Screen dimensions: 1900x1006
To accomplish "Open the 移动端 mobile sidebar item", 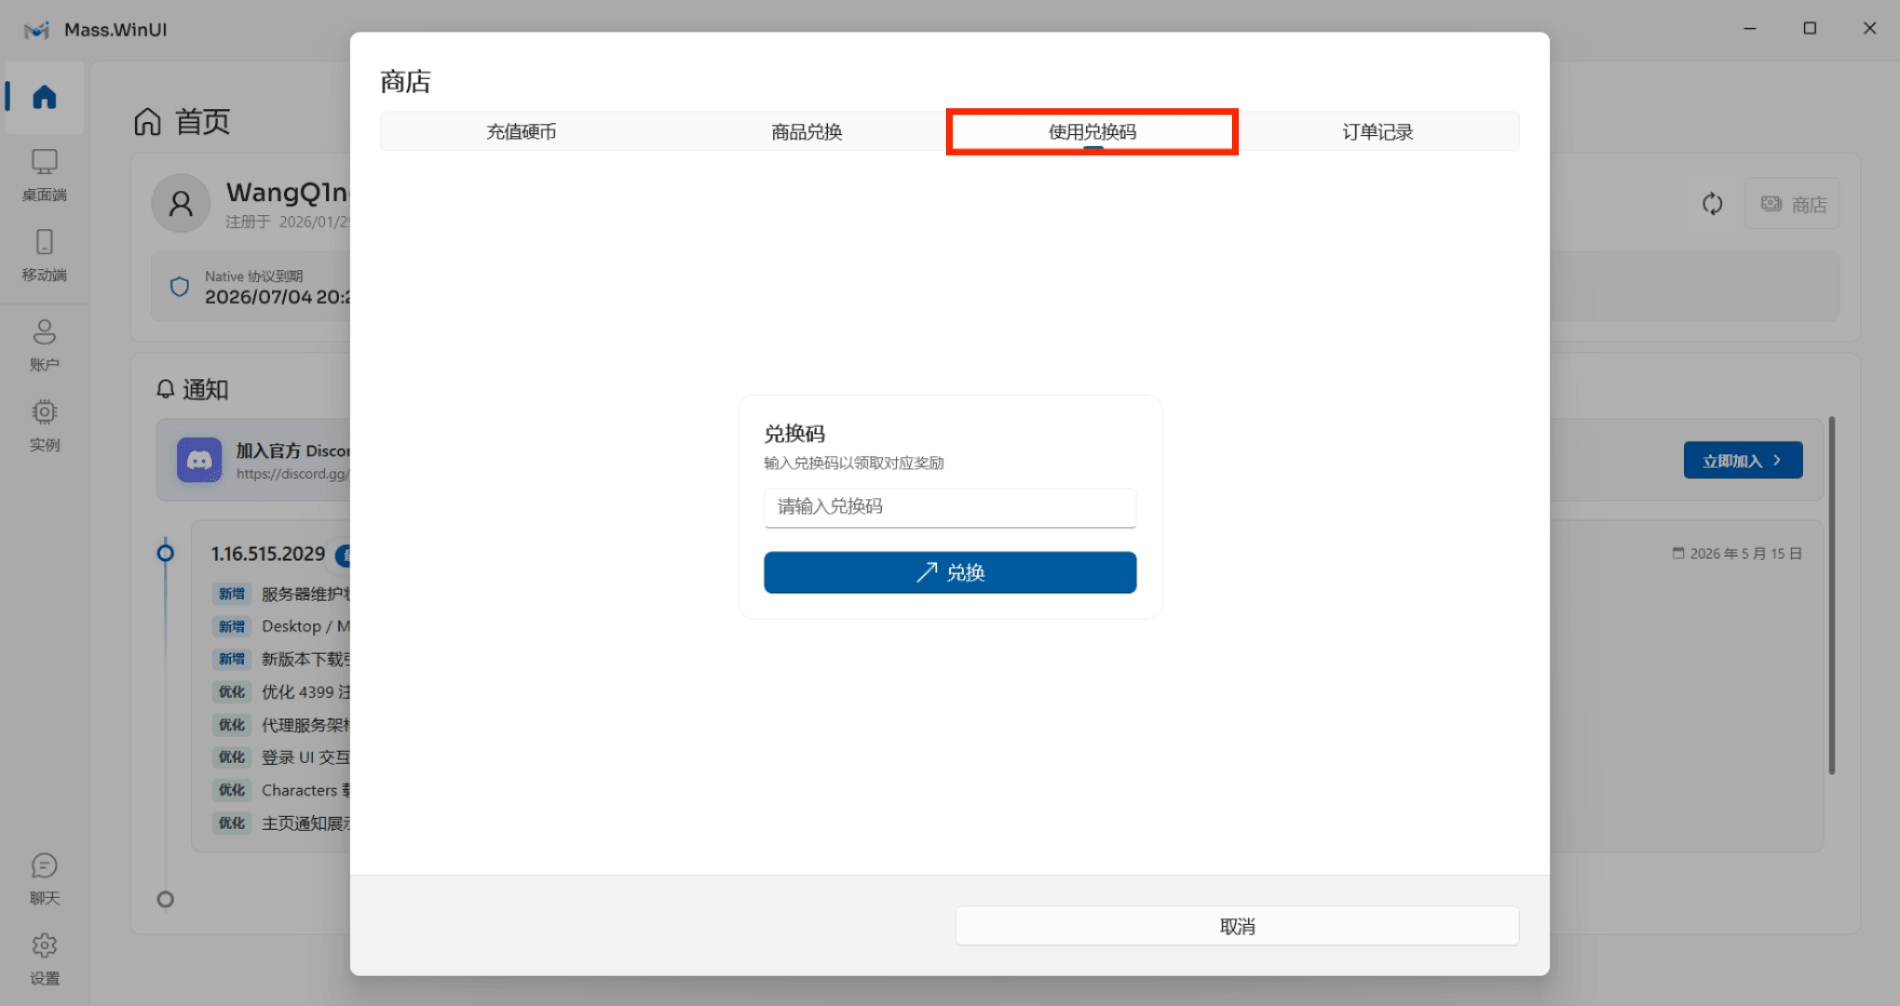I will [44, 255].
